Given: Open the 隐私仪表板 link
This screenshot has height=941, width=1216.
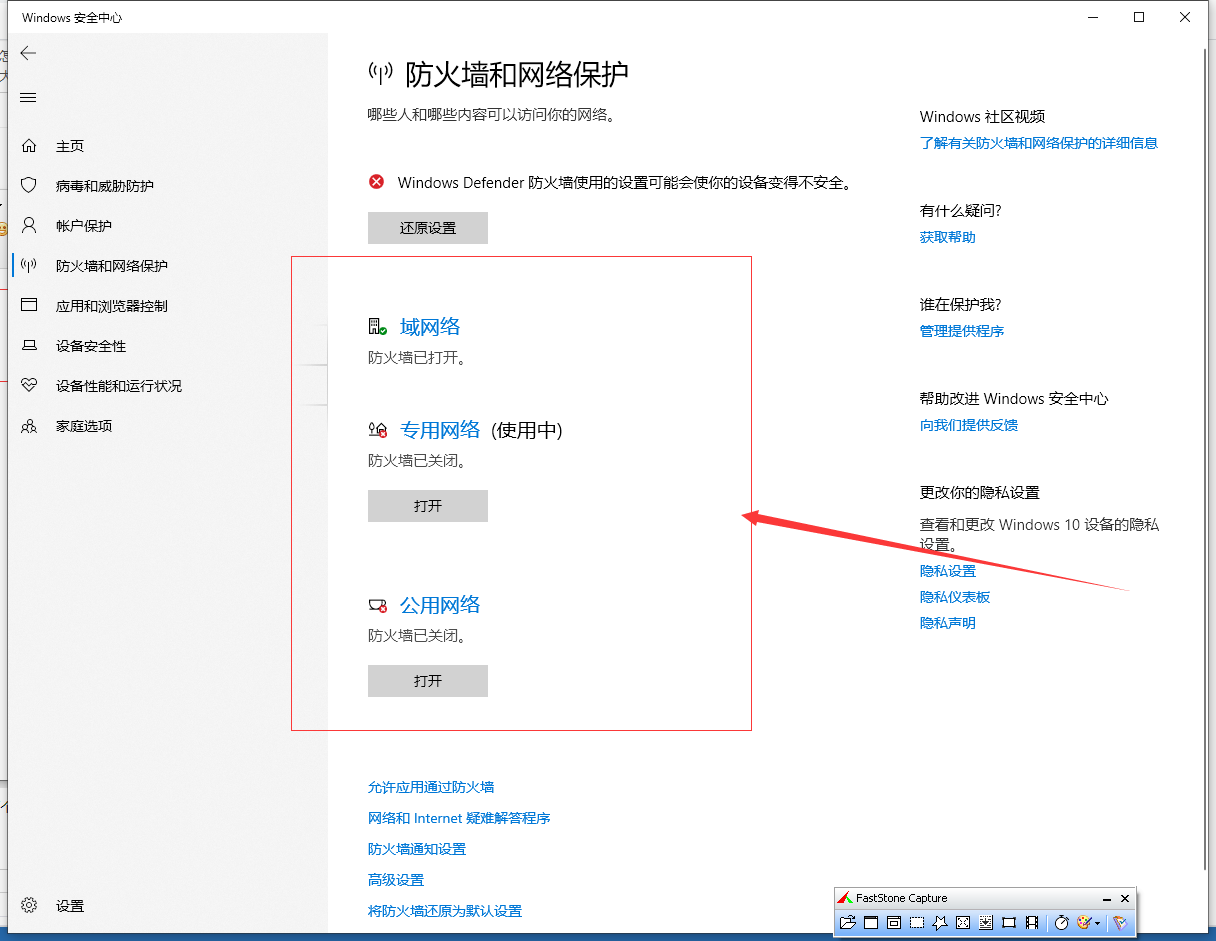Looking at the screenshot, I should (x=955, y=597).
